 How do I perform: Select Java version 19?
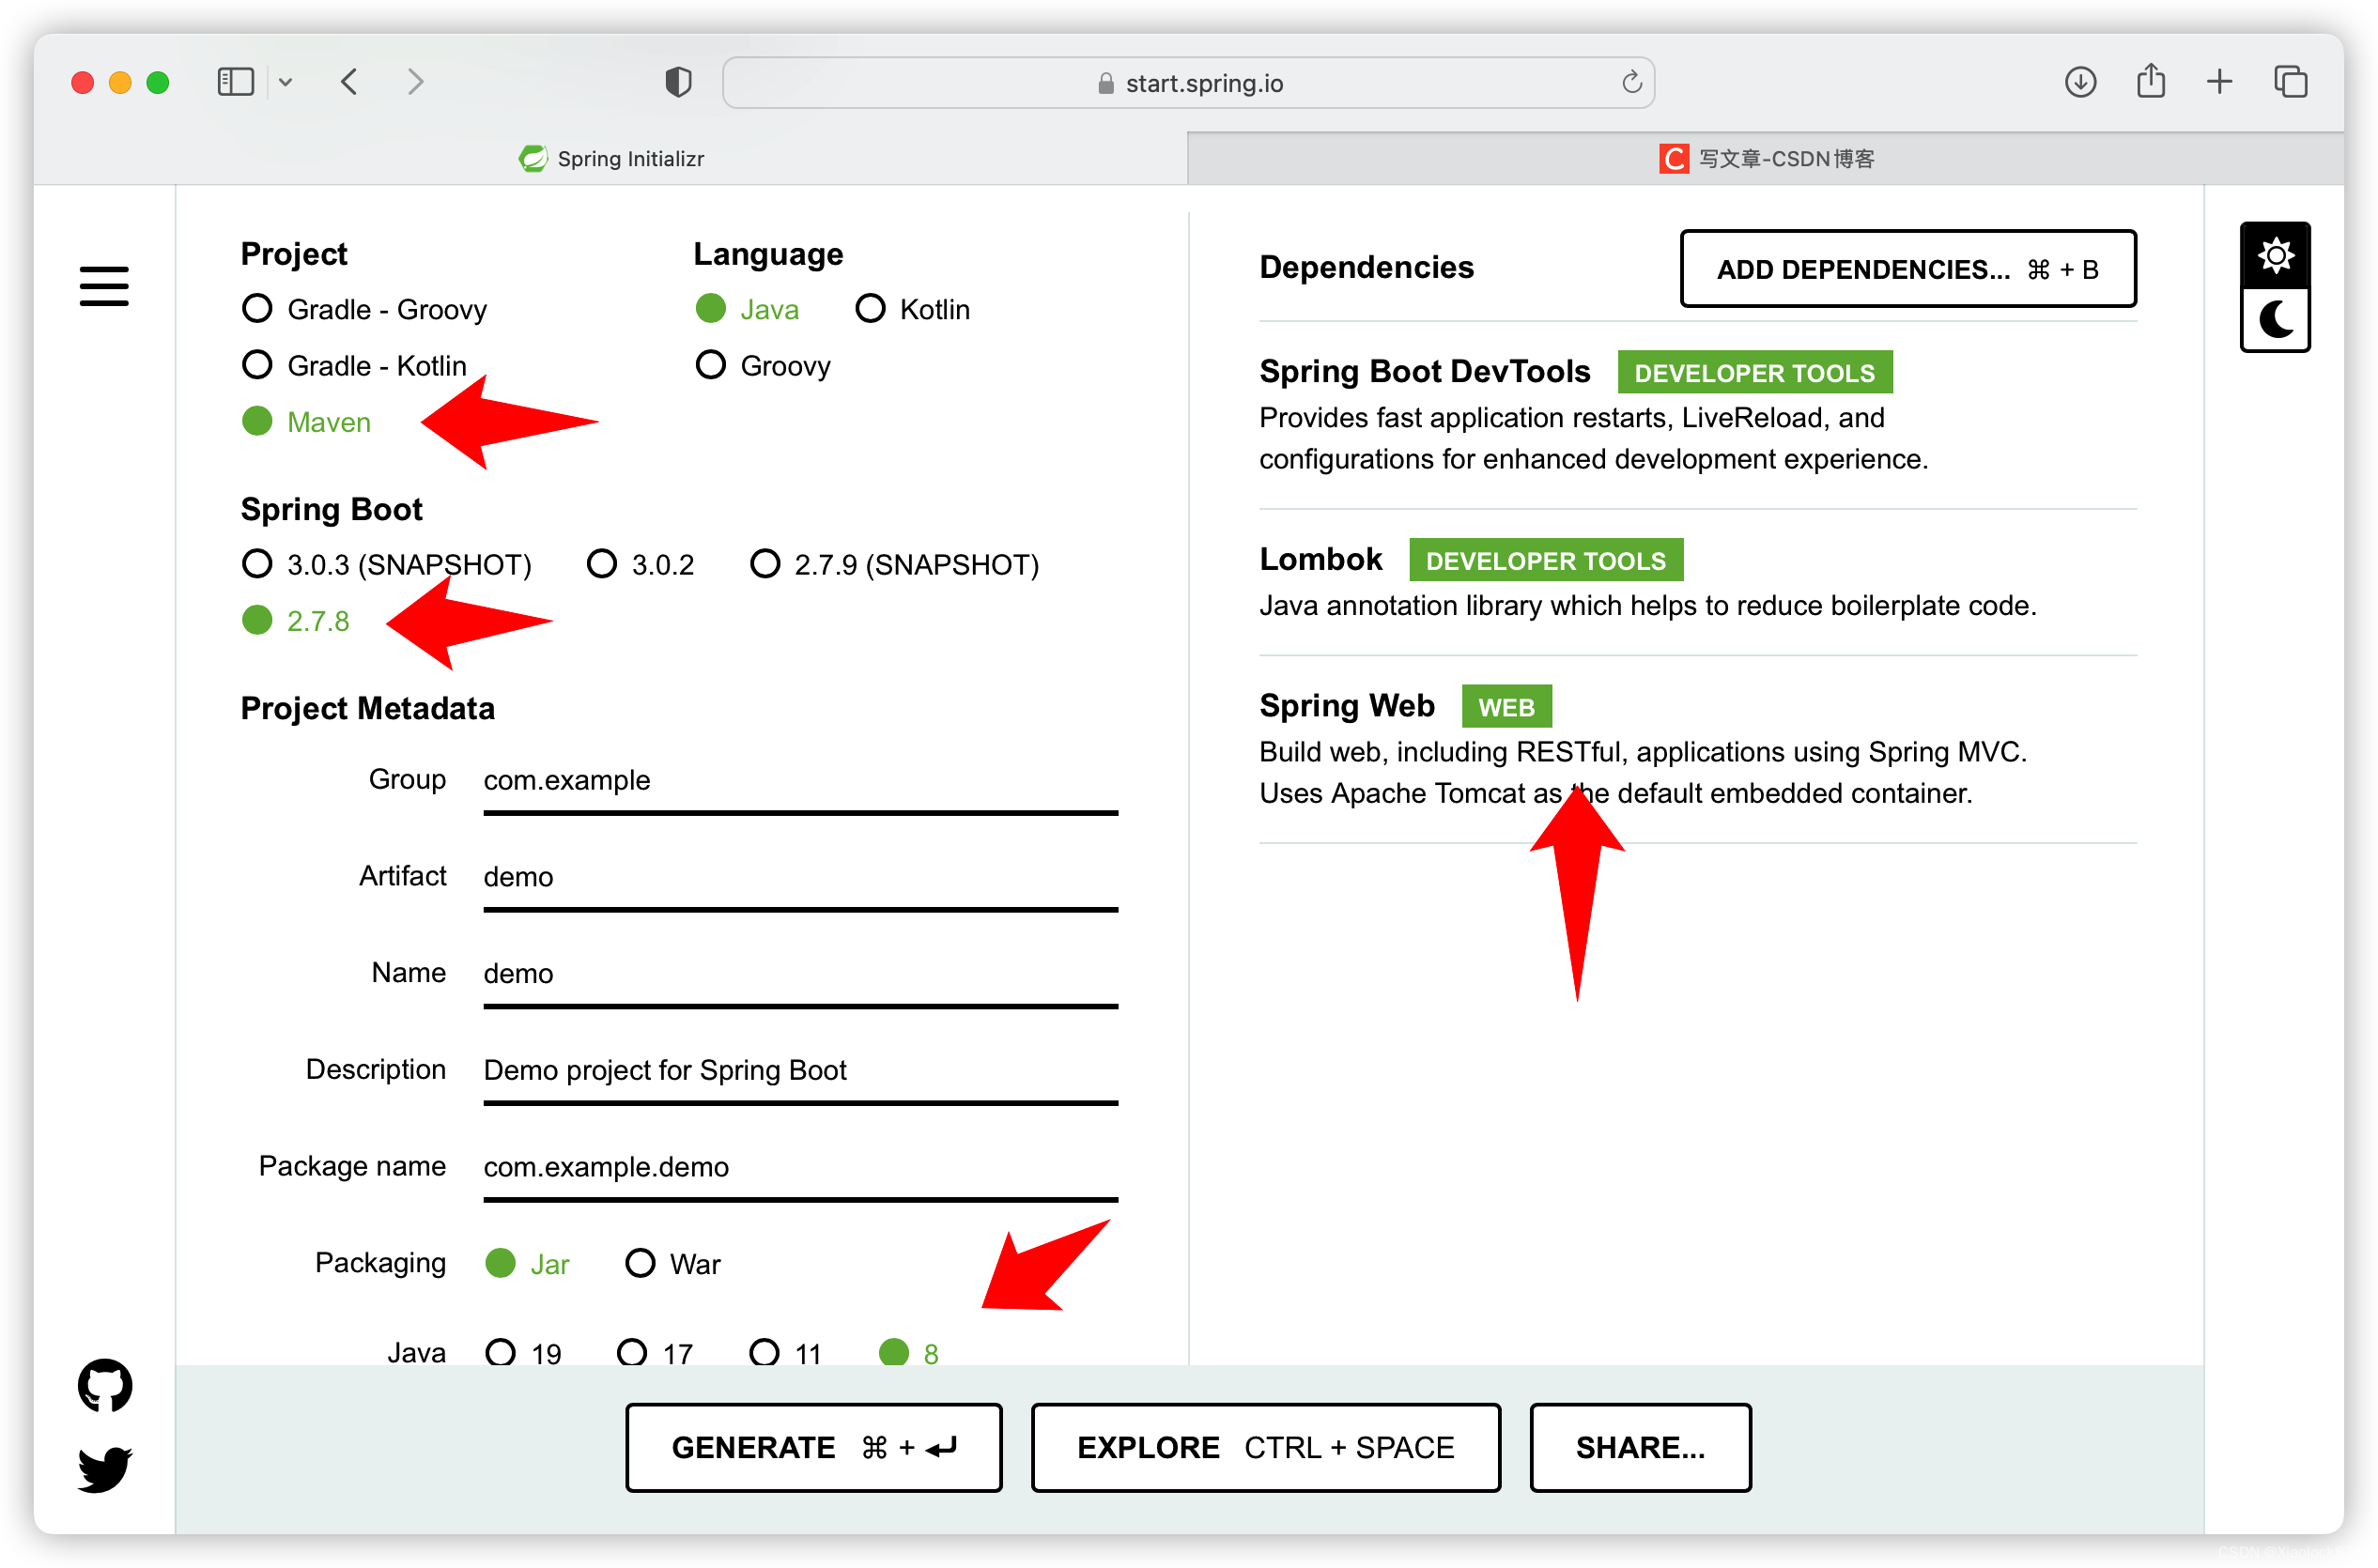pyautogui.click(x=523, y=1352)
